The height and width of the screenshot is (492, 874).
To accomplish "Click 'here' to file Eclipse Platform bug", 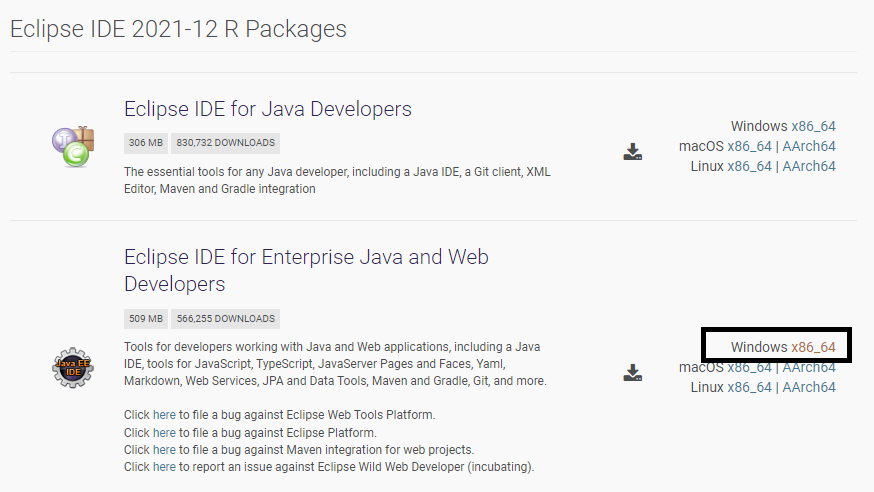I will click(164, 433).
